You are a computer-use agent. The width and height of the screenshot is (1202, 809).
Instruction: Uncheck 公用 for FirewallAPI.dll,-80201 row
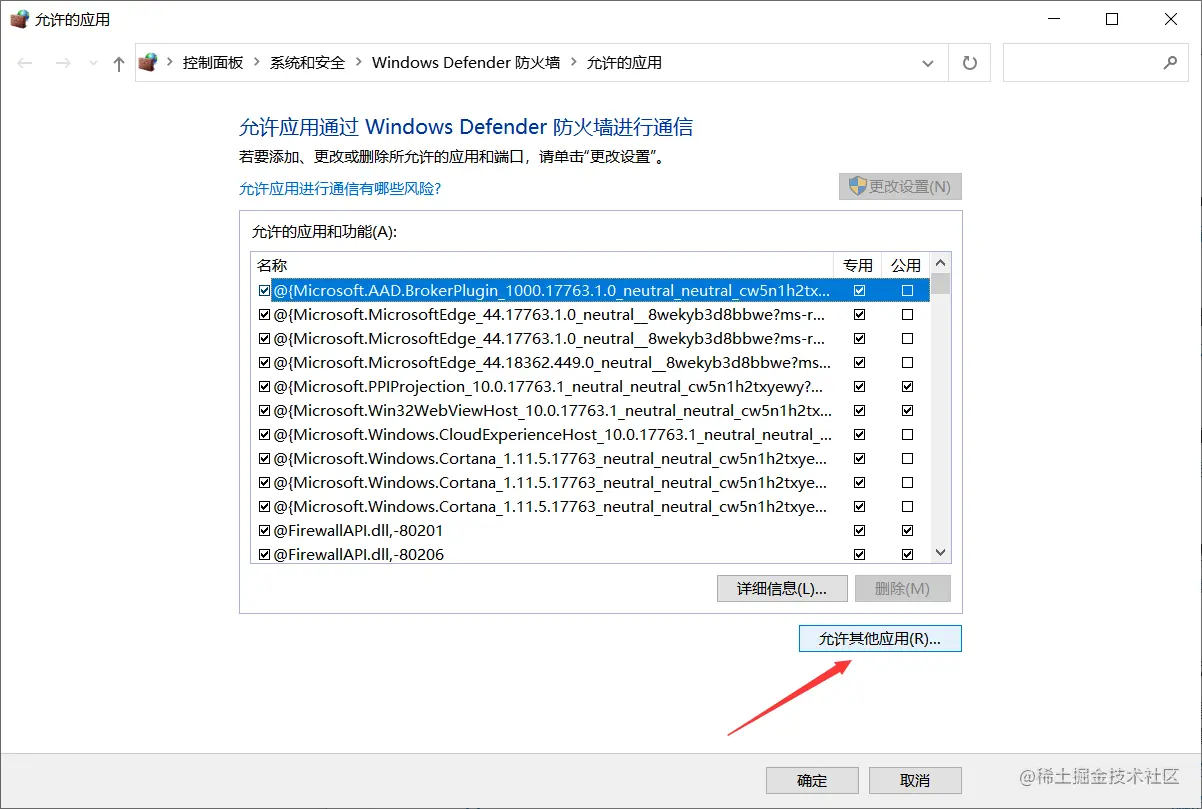[907, 530]
